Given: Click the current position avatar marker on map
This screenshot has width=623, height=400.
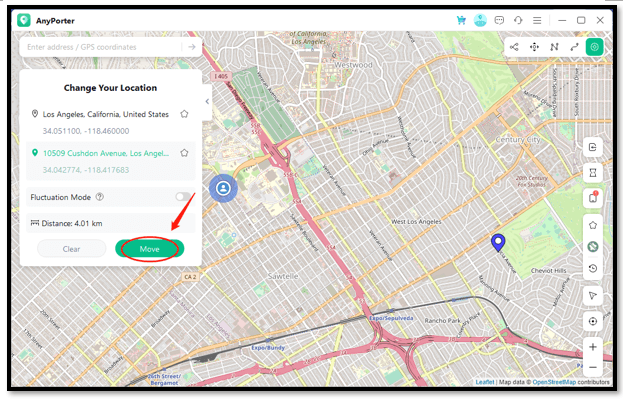Looking at the screenshot, I should tap(223, 188).
